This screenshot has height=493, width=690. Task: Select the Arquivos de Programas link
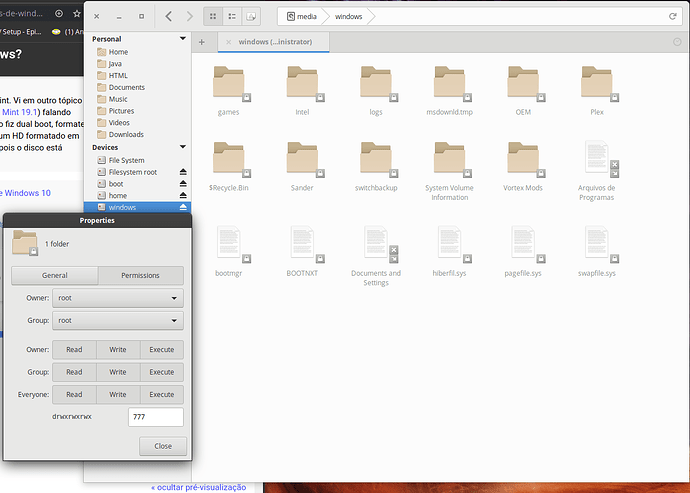(x=597, y=171)
